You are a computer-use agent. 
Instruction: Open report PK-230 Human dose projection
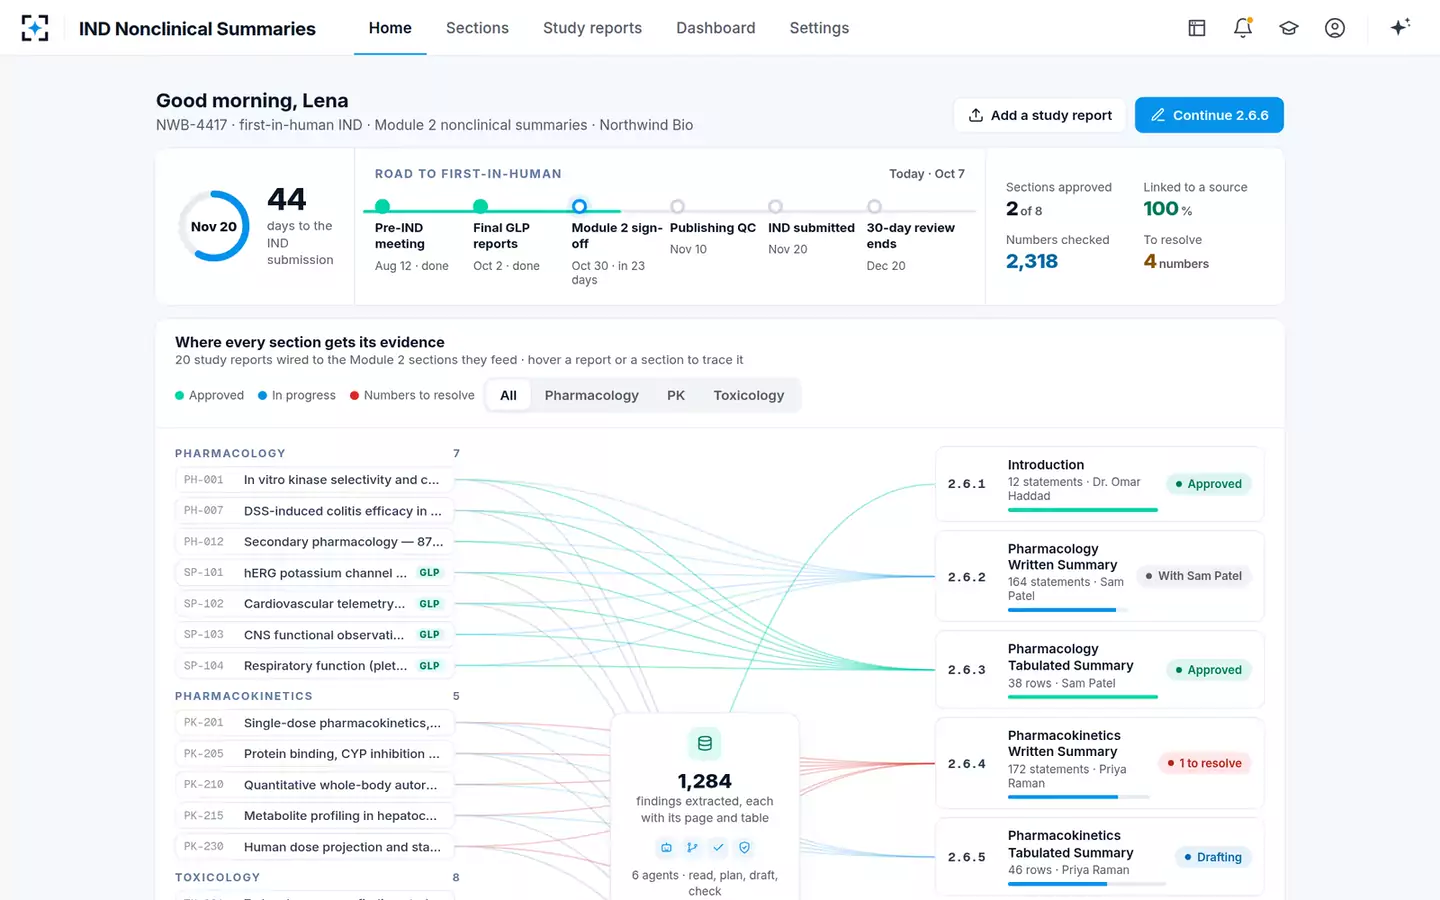click(314, 847)
